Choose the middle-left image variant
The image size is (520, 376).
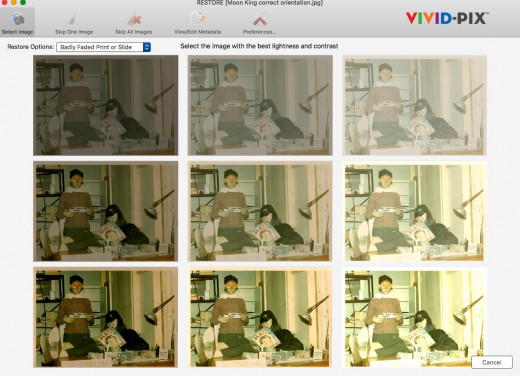105,211
